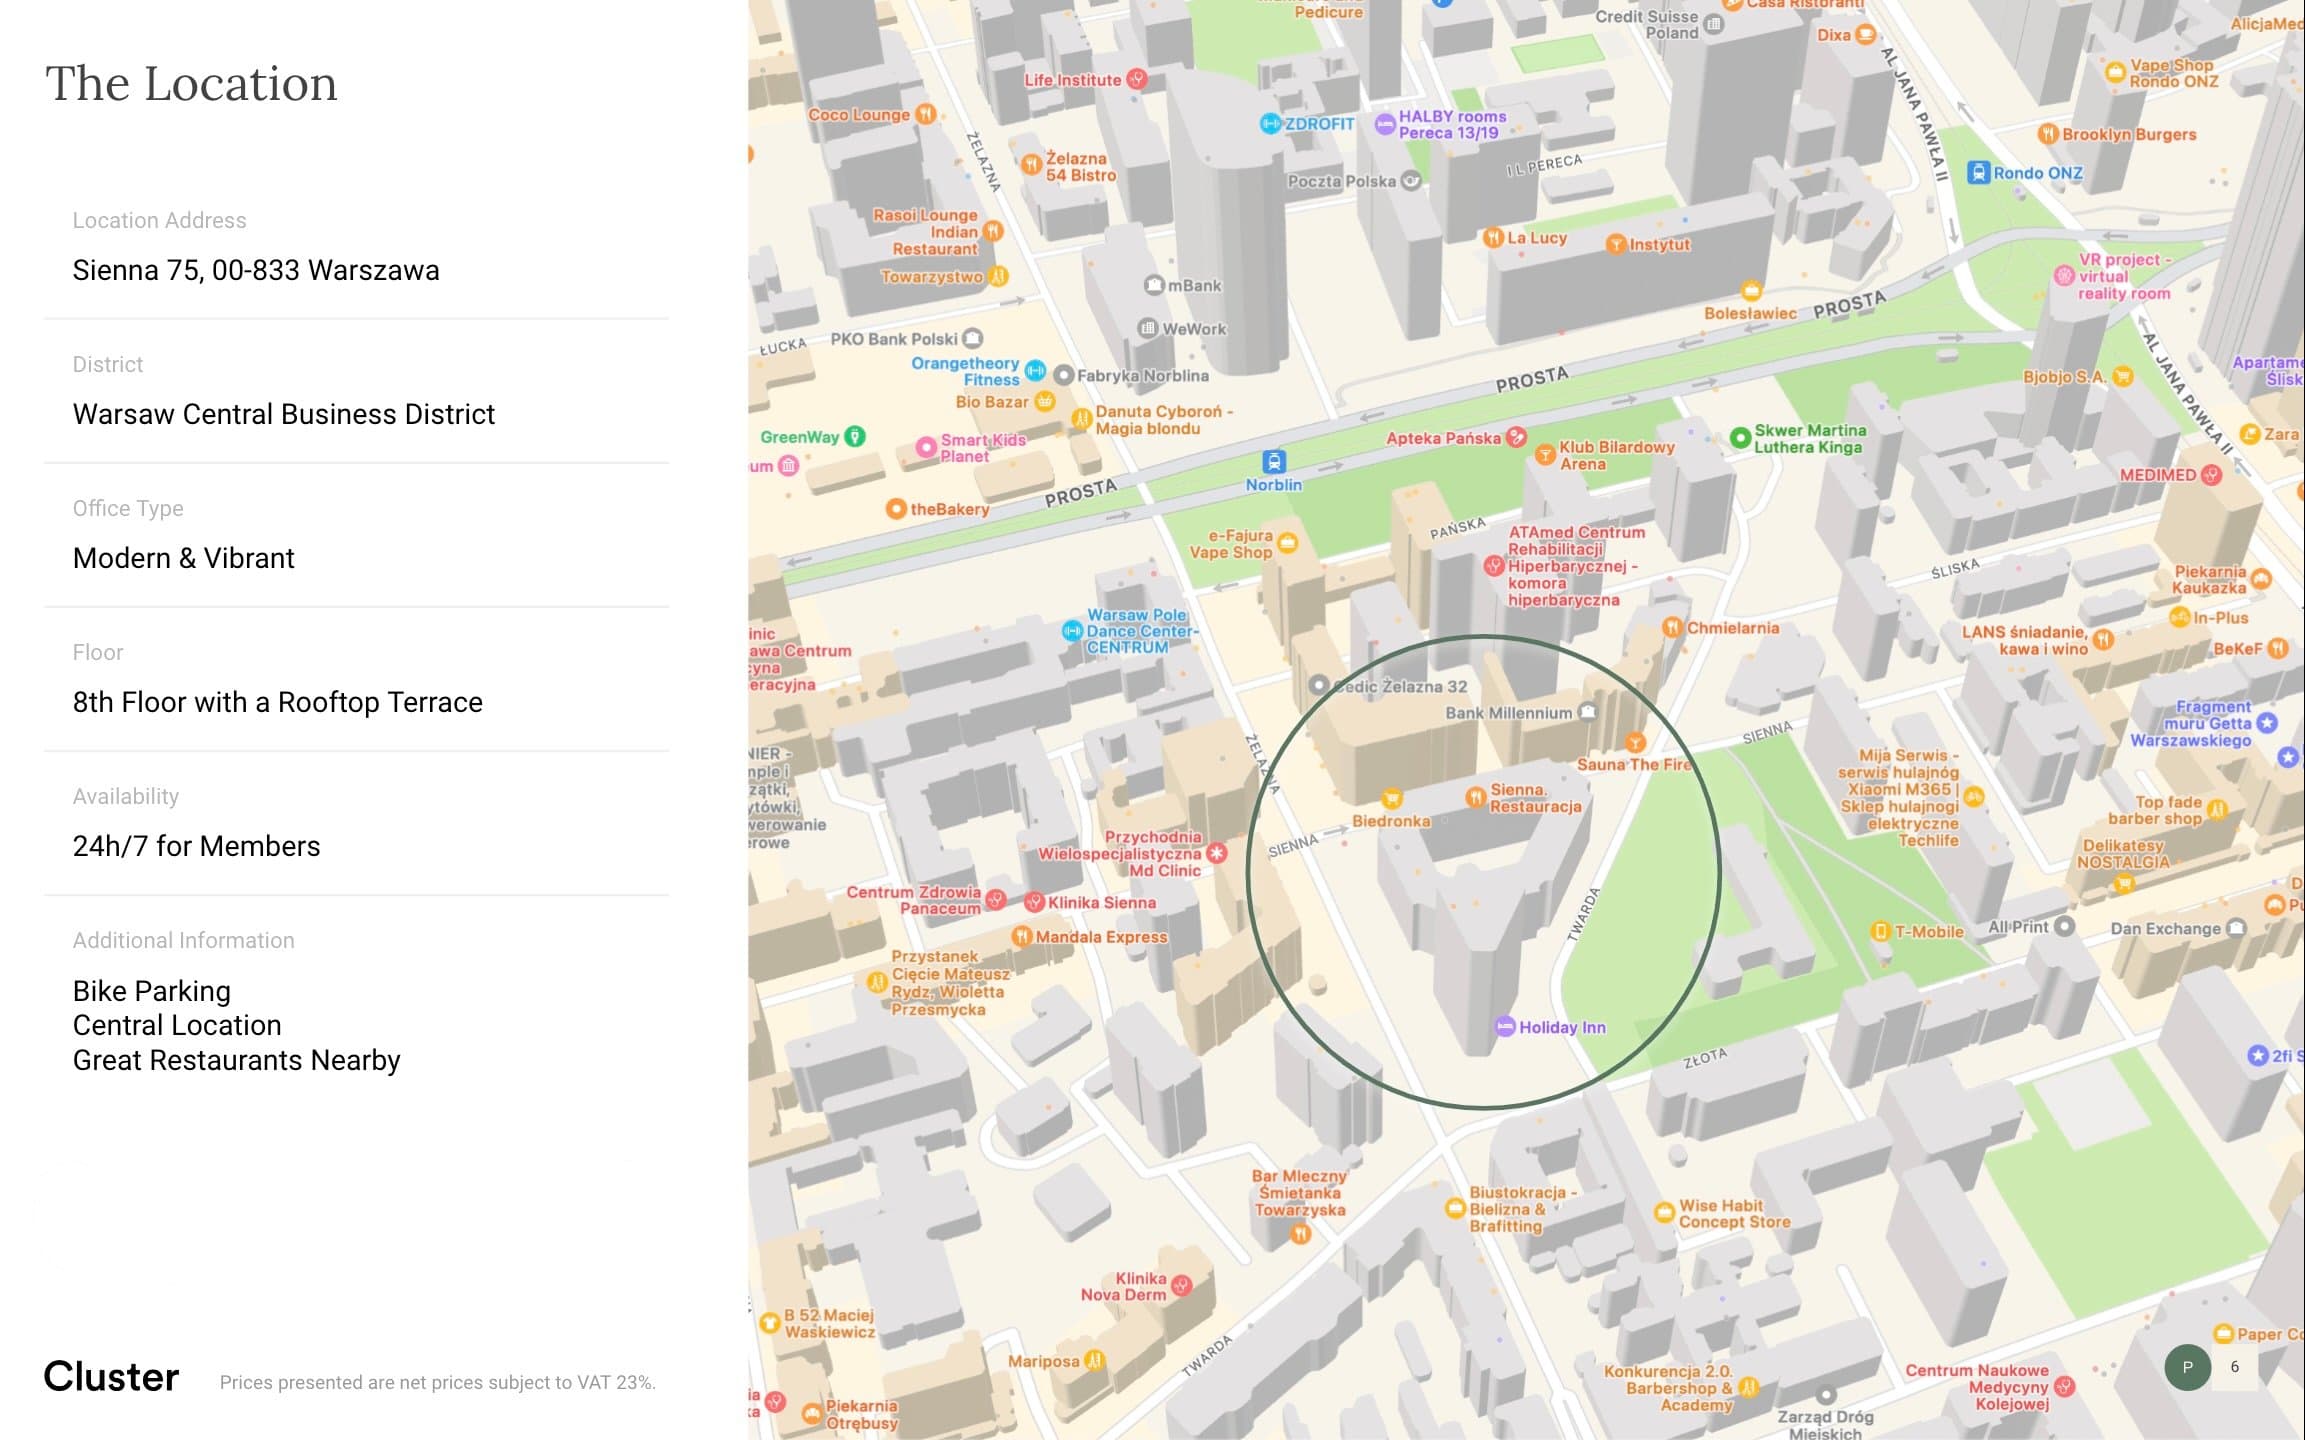Click the Poczta Polska post office marker
The image size is (2305, 1440).
[x=1411, y=181]
